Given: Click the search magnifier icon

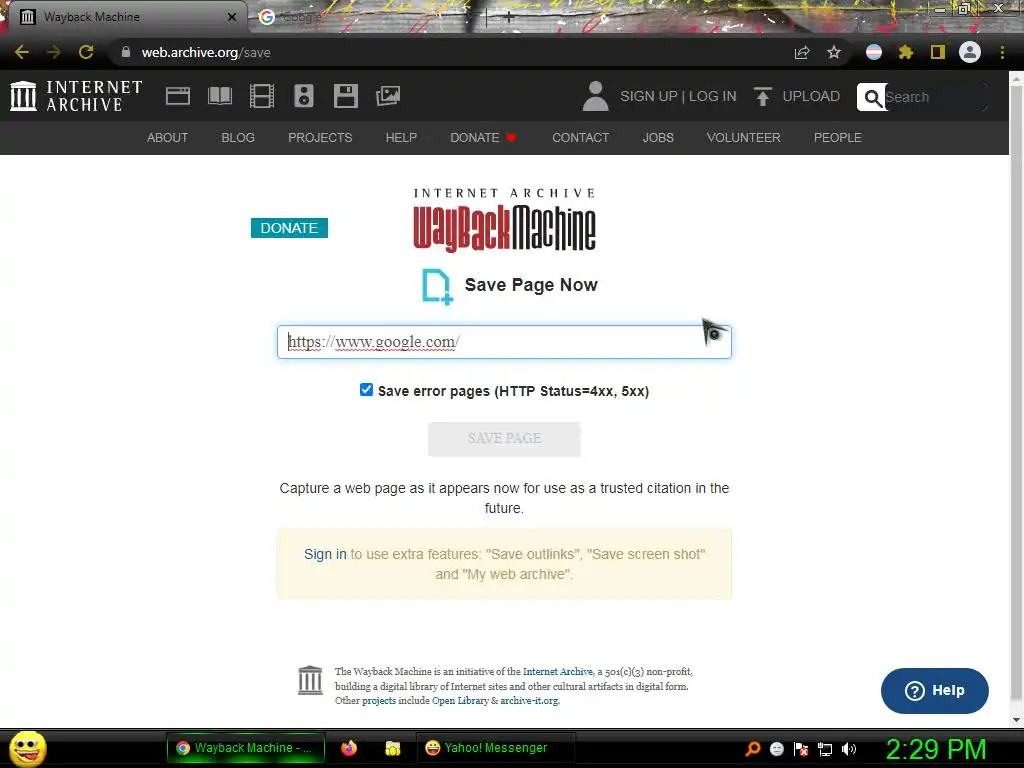Looking at the screenshot, I should (x=872, y=97).
